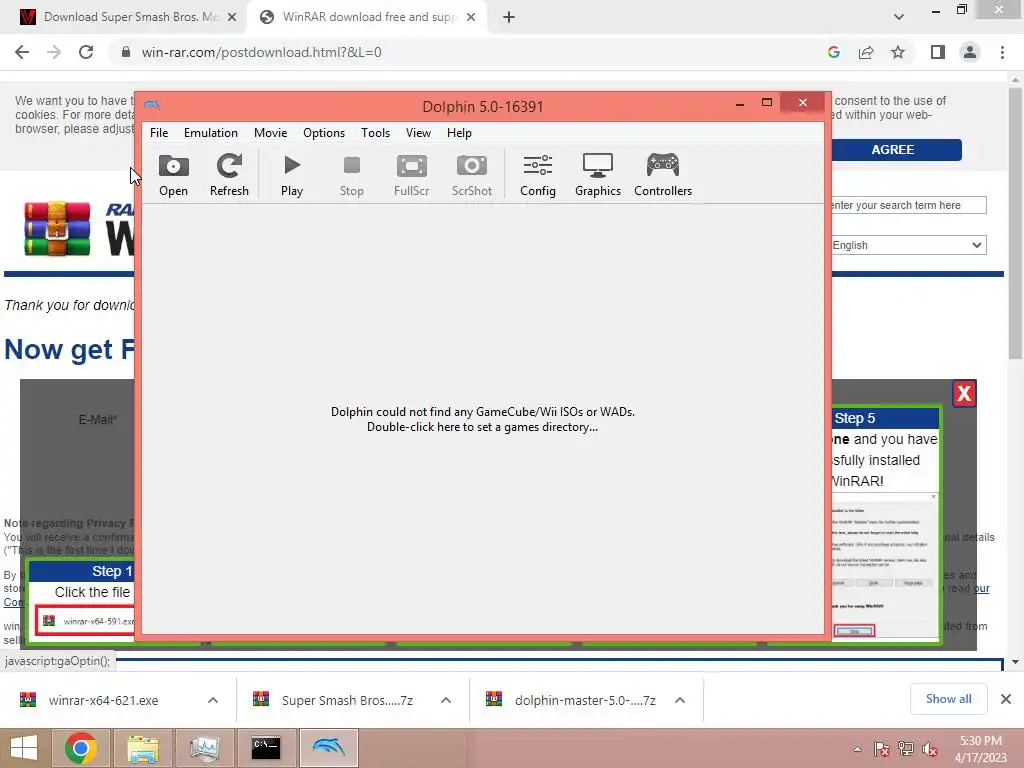Click the muted volume tray icon

[930, 749]
